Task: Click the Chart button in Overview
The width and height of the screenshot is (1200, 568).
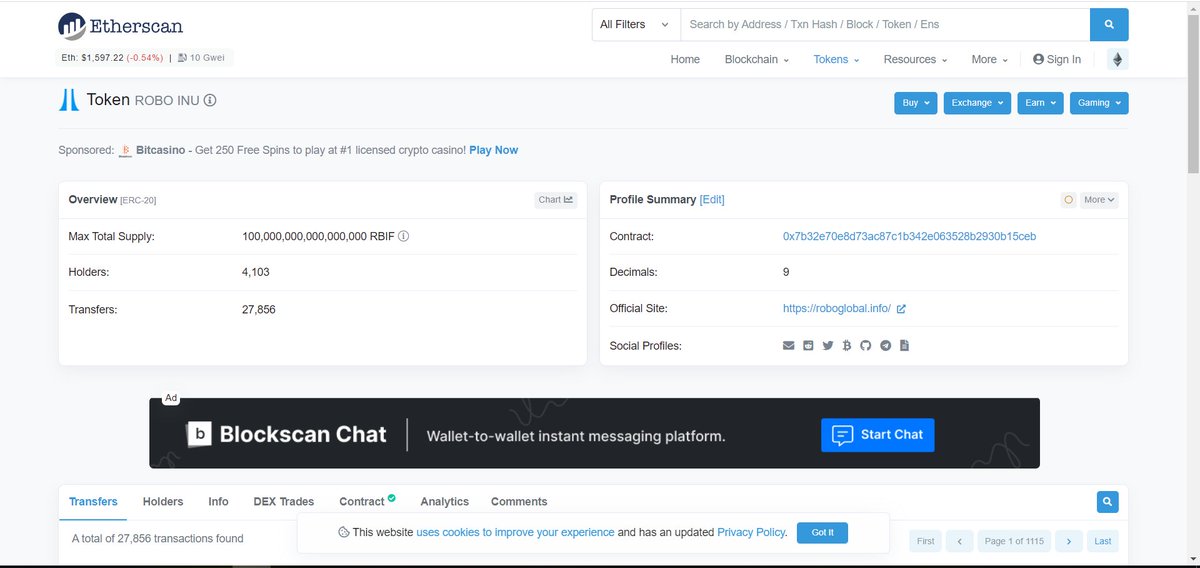Action: point(556,200)
